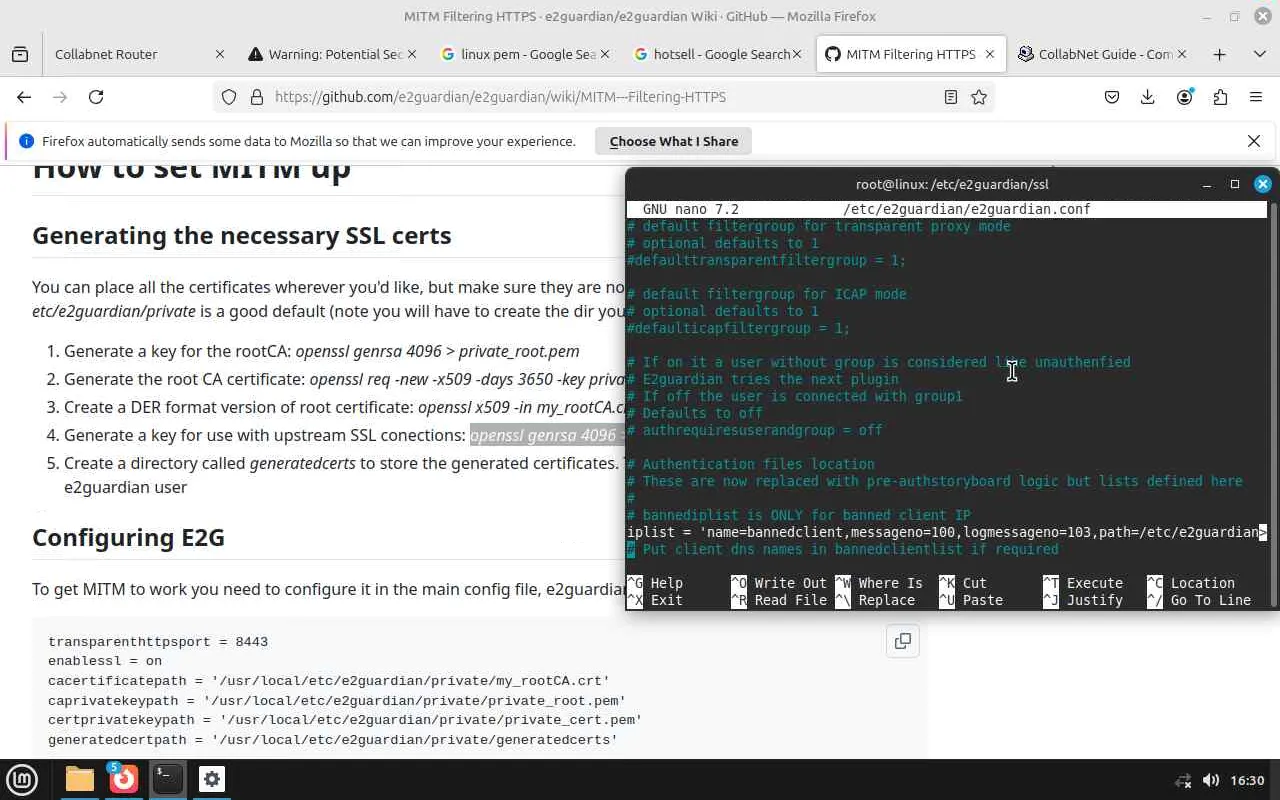Close the linux pem Google Search tab
Screen dimensions: 1280x800
tap(603, 54)
